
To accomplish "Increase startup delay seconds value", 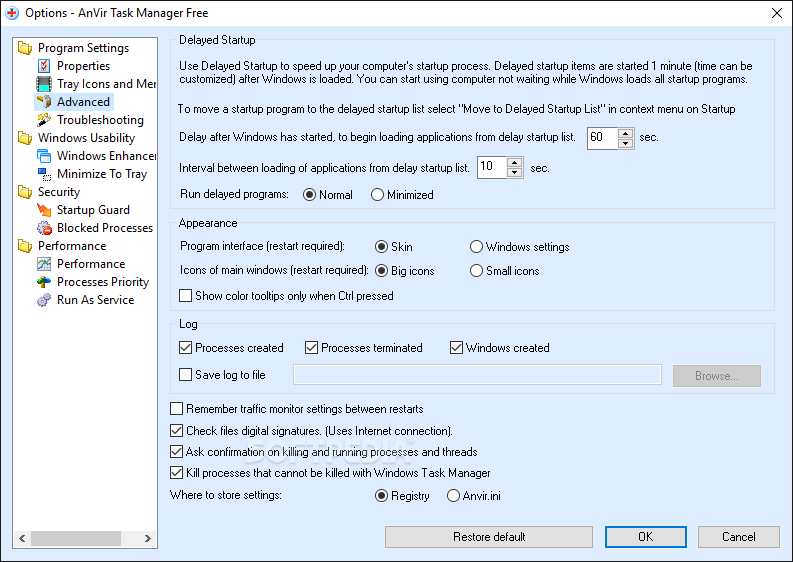I will (x=626, y=134).
